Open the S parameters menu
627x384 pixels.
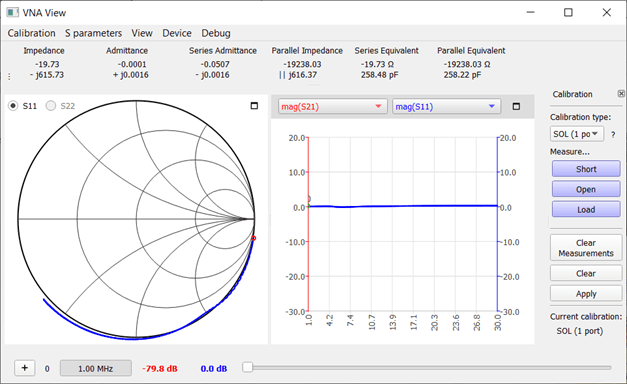click(94, 33)
